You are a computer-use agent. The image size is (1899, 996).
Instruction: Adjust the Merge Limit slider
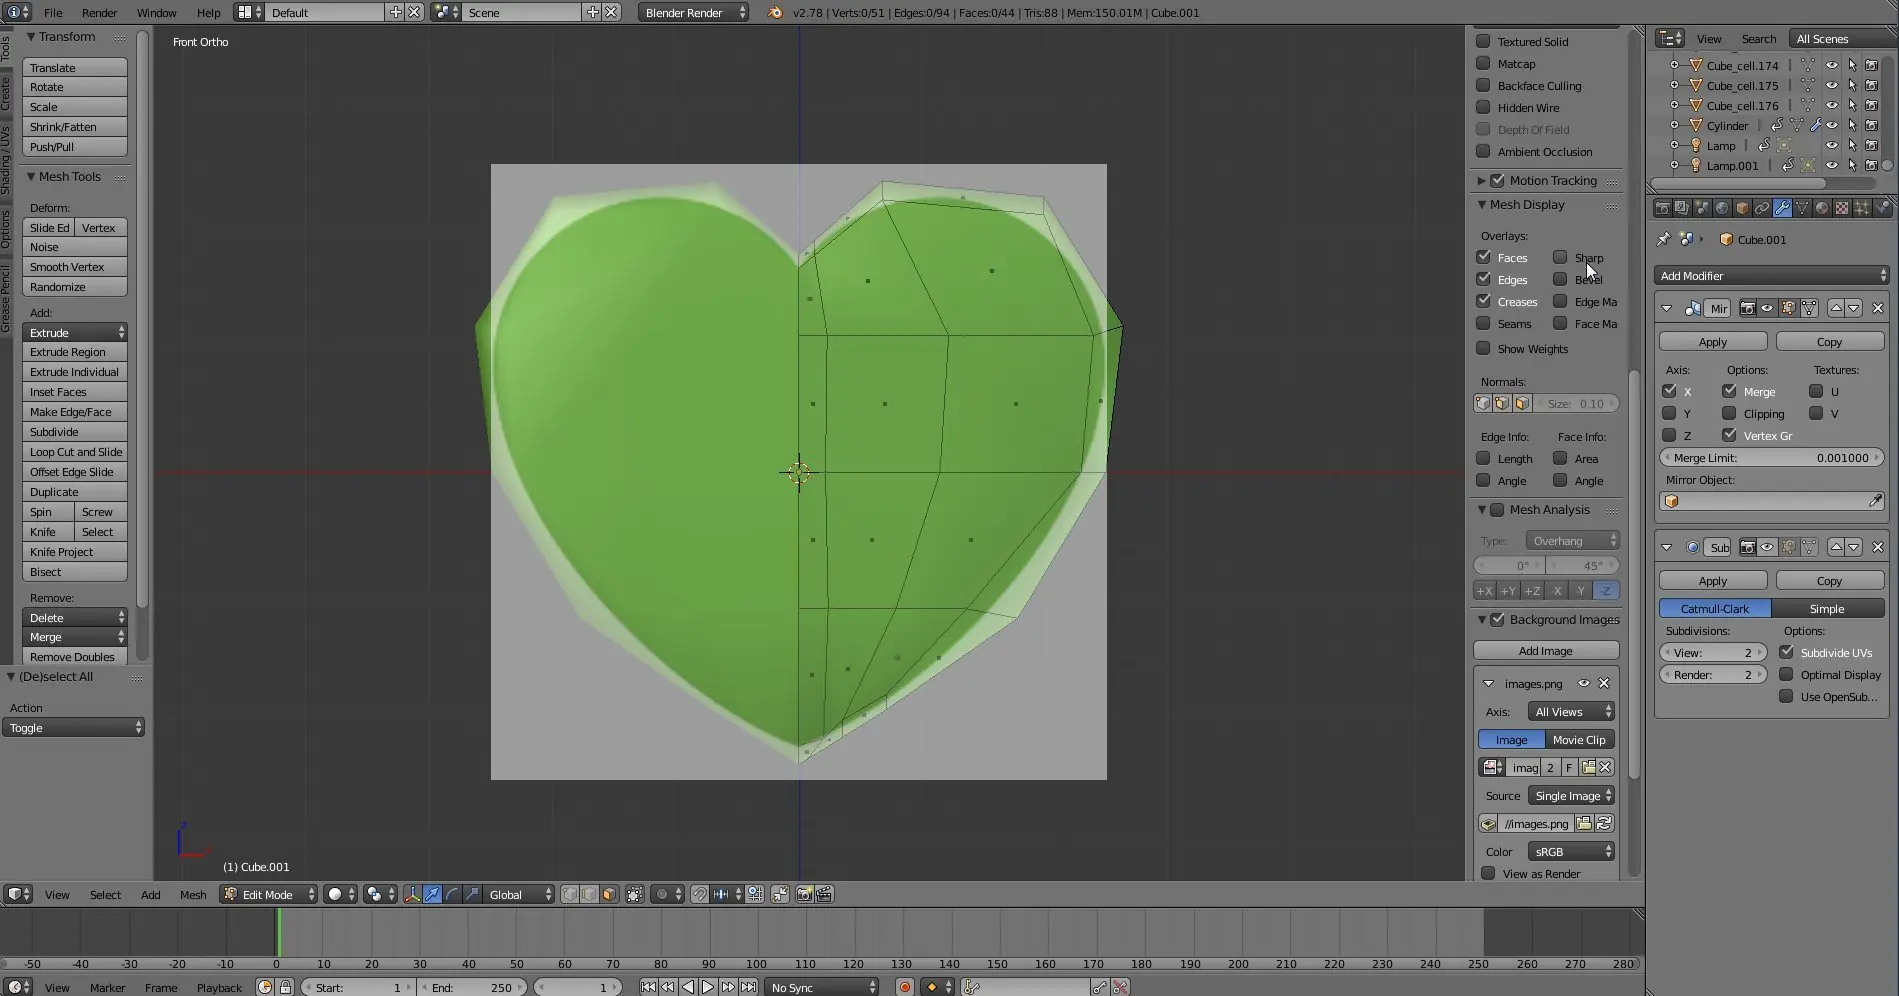click(x=1770, y=457)
